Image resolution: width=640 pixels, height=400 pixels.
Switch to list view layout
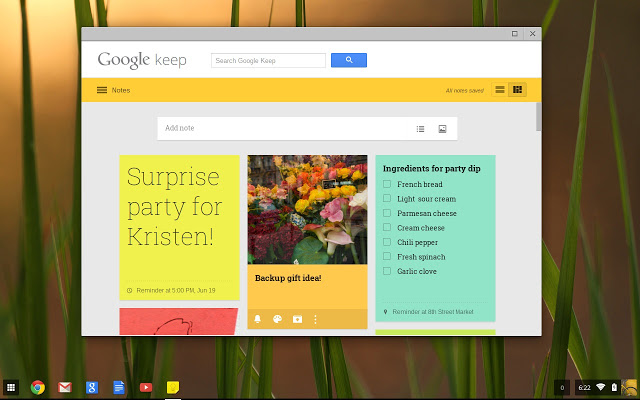tap(500, 90)
